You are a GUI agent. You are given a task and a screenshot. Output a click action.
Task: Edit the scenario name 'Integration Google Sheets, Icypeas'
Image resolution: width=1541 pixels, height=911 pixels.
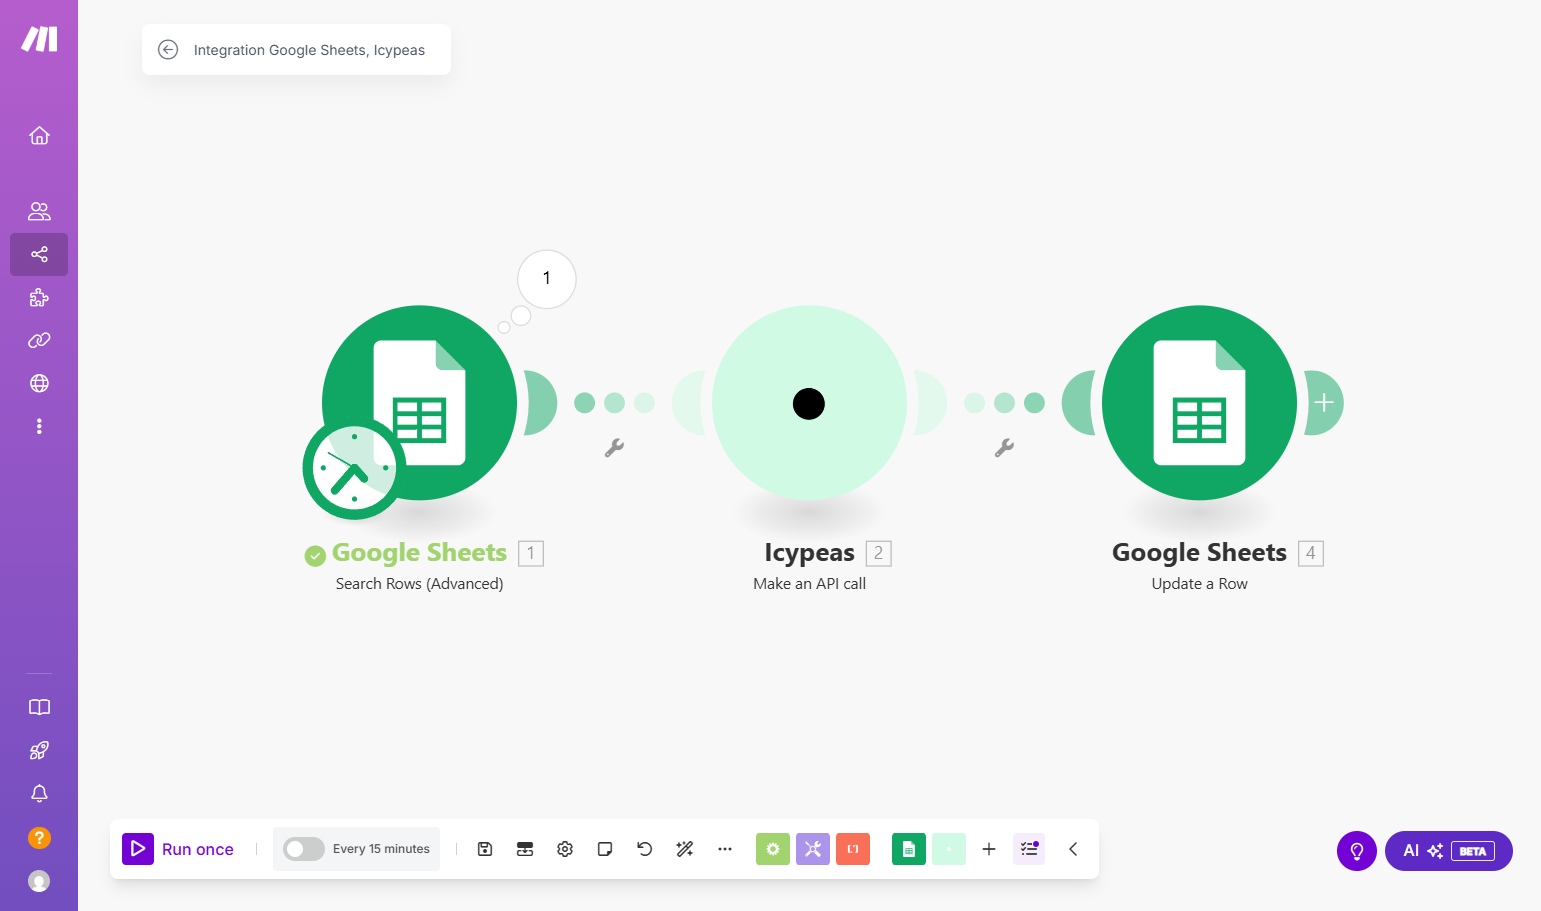tap(309, 50)
